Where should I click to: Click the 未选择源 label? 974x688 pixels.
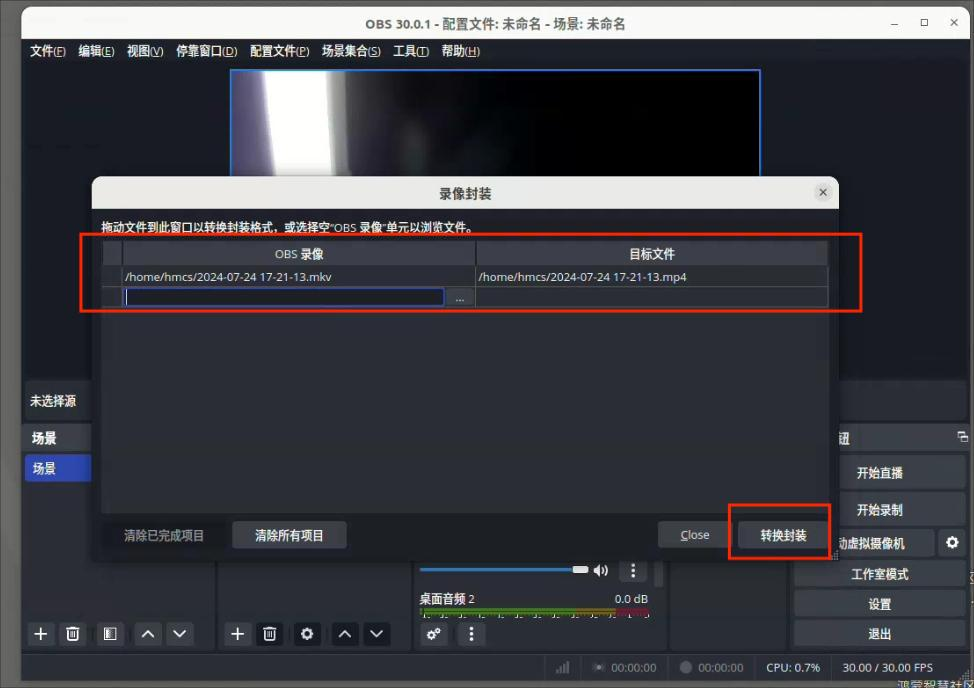[x=53, y=401]
